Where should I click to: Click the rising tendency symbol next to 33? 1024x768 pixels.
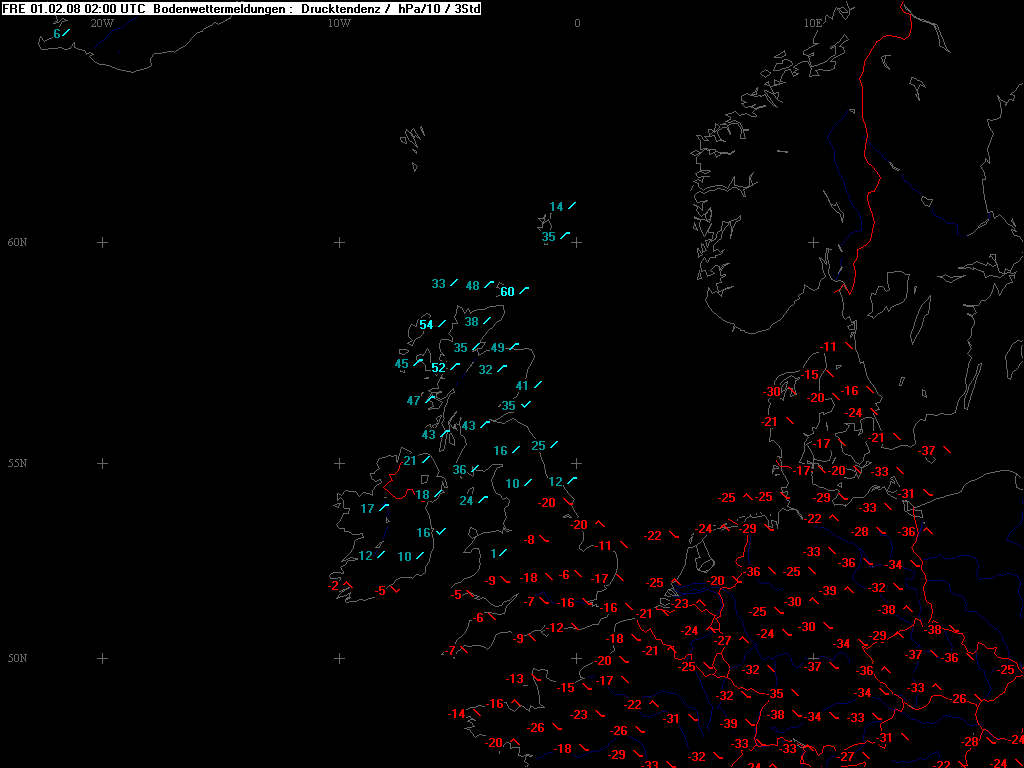click(x=454, y=283)
